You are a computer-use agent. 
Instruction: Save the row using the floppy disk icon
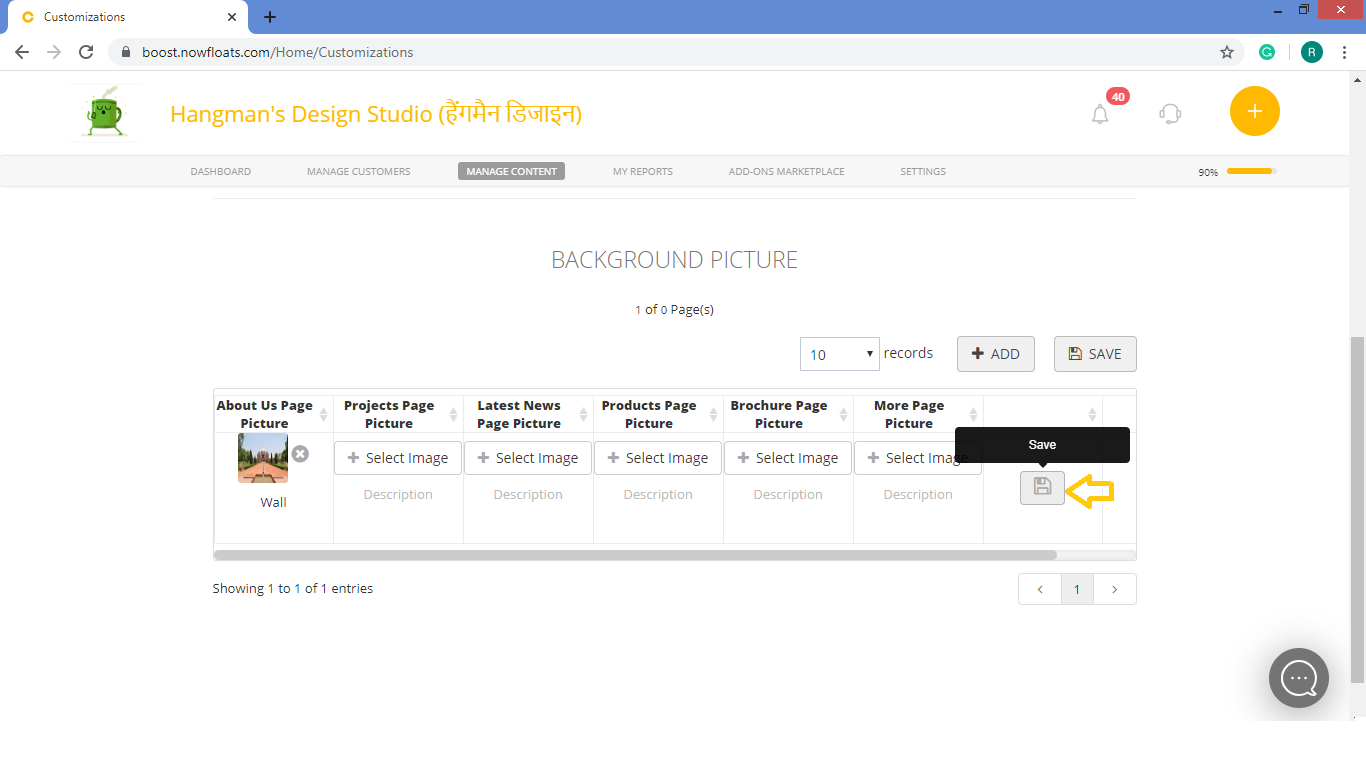[1042, 488]
